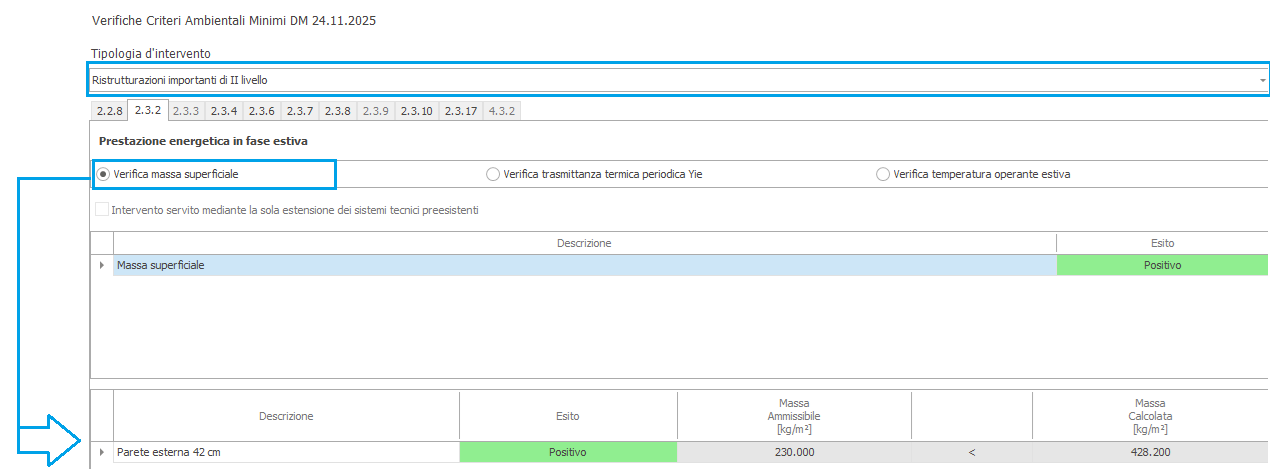The height and width of the screenshot is (469, 1270).
Task: Click the Positivo result for Parete esterna
Action: (568, 452)
